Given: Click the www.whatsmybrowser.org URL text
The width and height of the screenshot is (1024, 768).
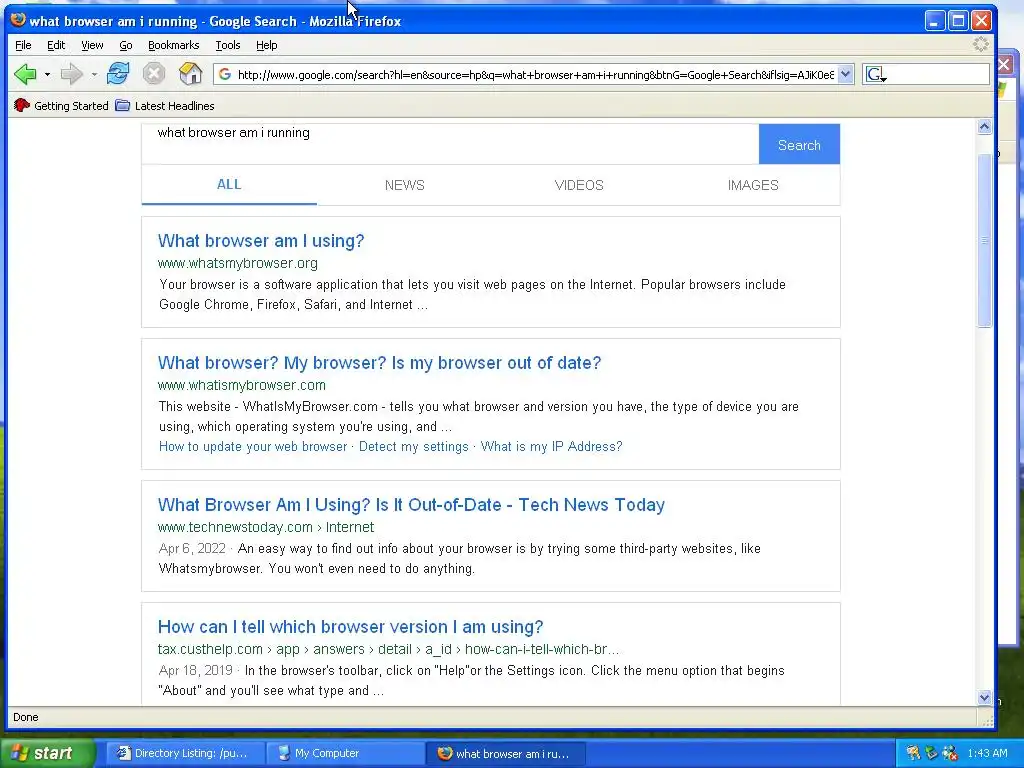Looking at the screenshot, I should click(238, 263).
